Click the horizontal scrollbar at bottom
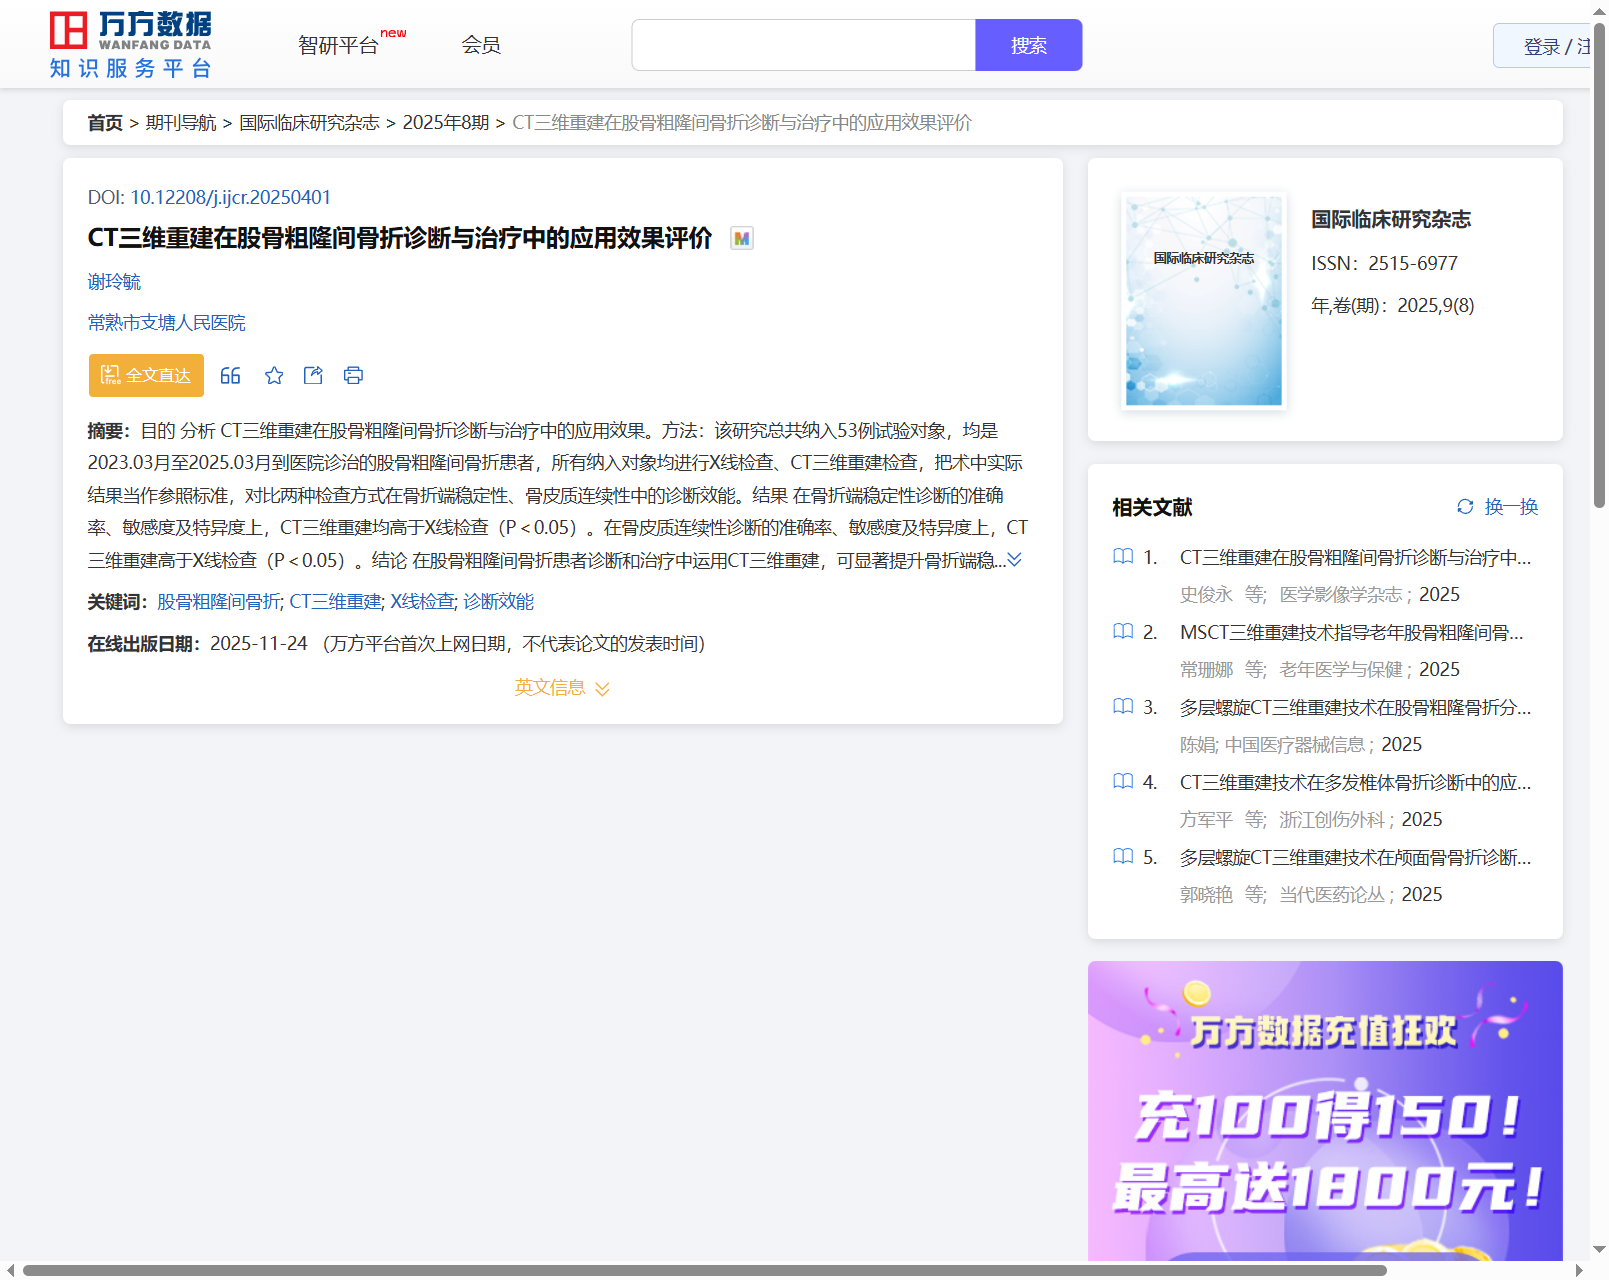This screenshot has height=1280, width=1609. pos(704,1270)
